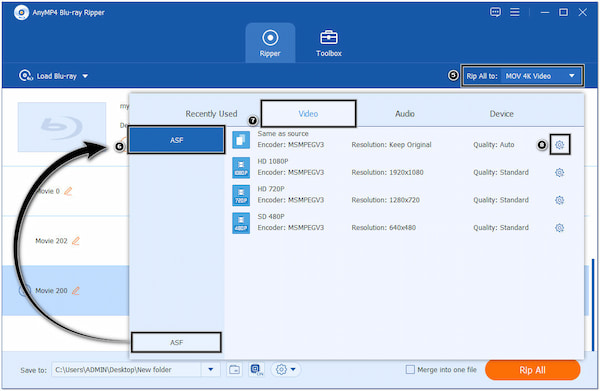600x391 pixels.
Task: Open the hamburger menu in title bar
Action: pos(515,12)
